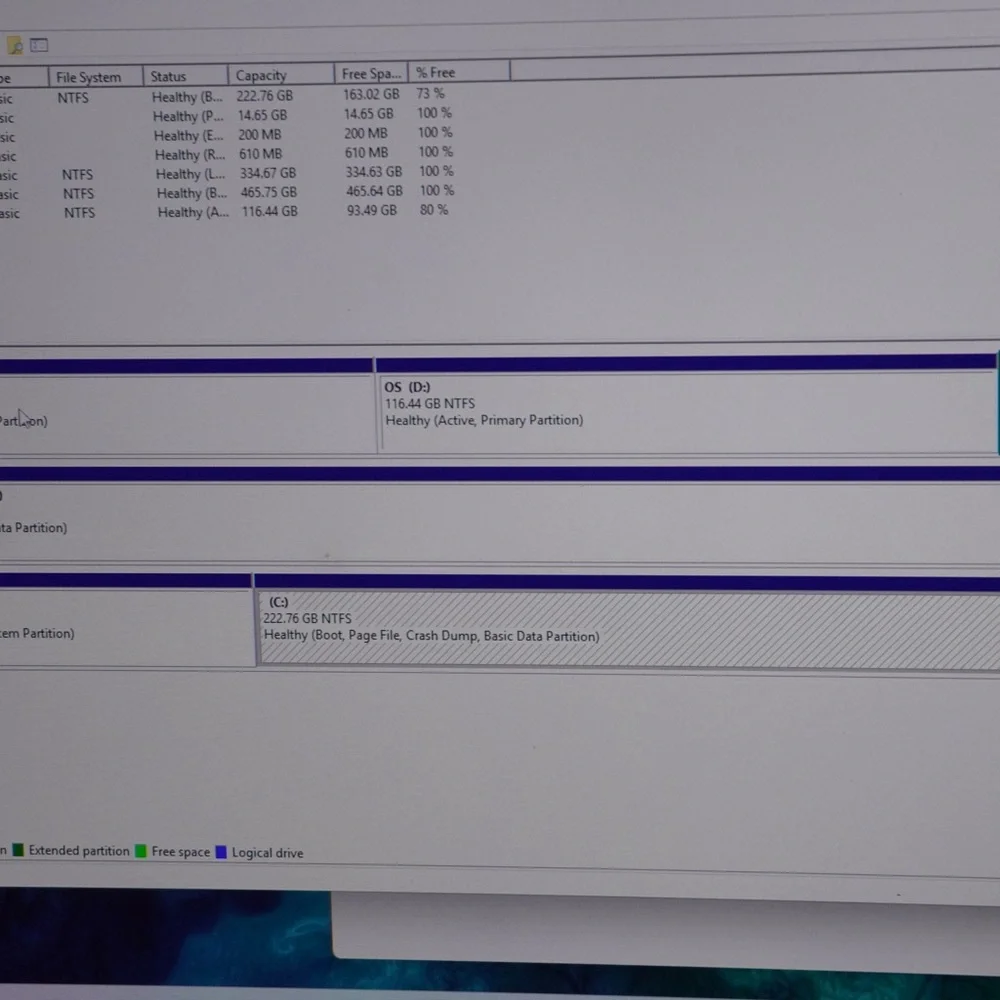Sort volumes by the Status column
This screenshot has height=1000, width=1000.
click(168, 76)
